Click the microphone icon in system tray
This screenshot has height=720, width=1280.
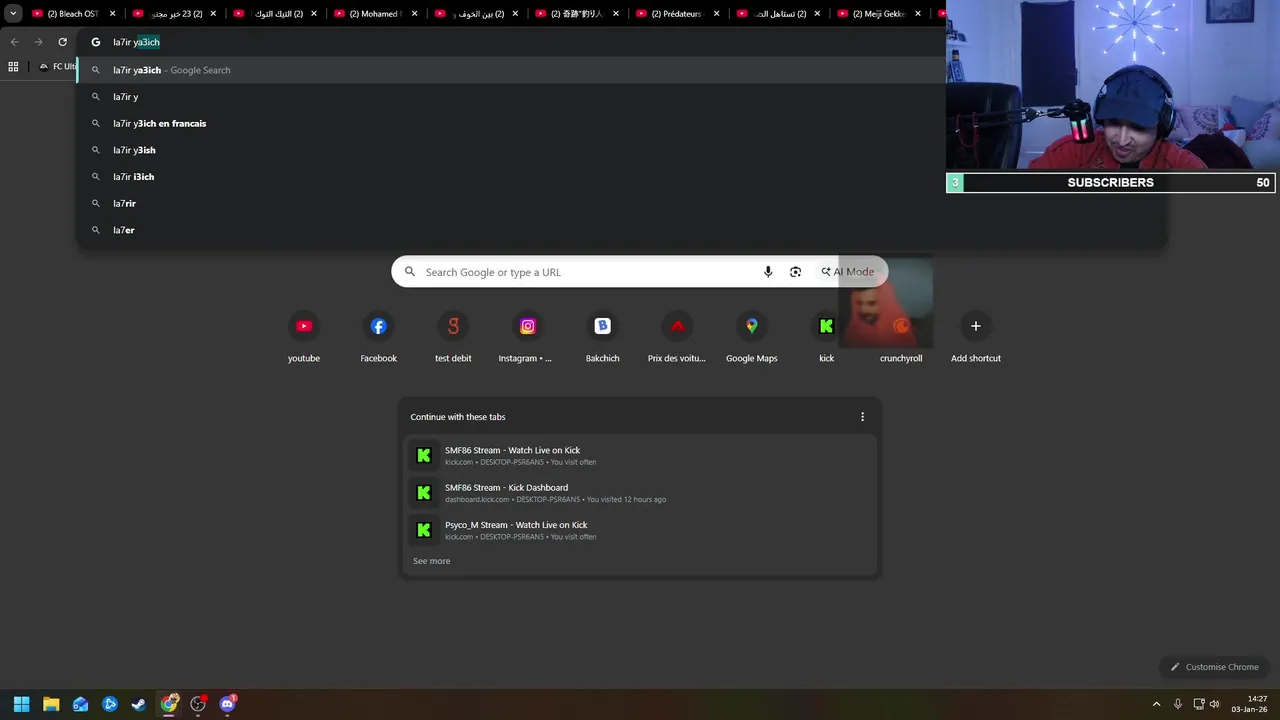(1178, 704)
